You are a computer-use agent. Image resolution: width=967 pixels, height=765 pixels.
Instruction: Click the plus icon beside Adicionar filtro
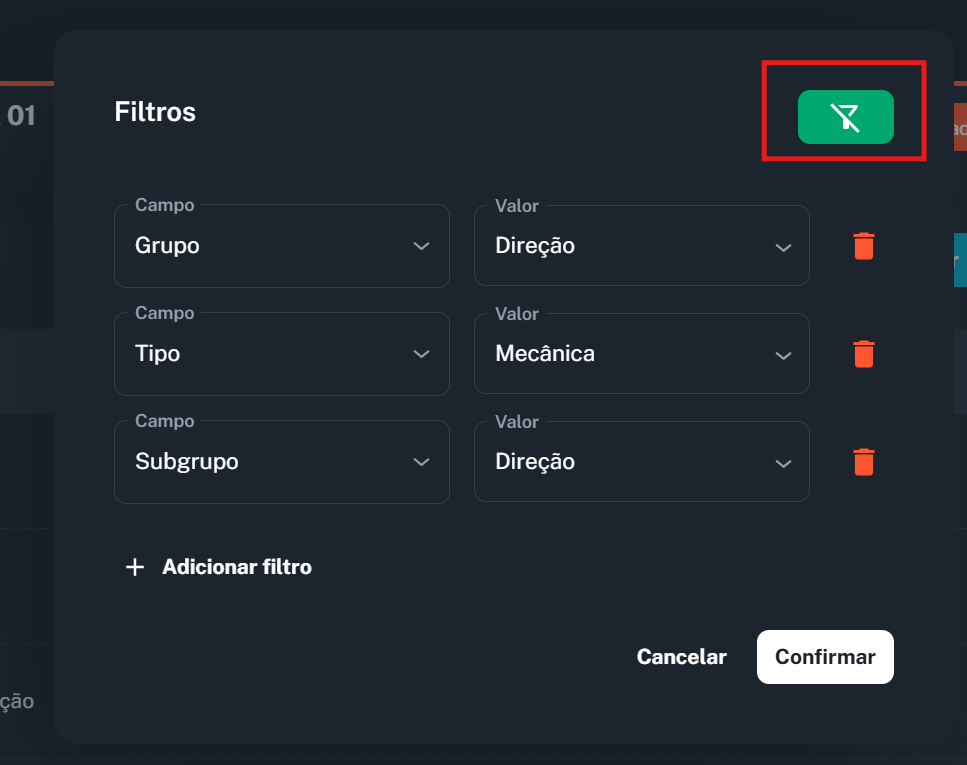click(x=134, y=567)
